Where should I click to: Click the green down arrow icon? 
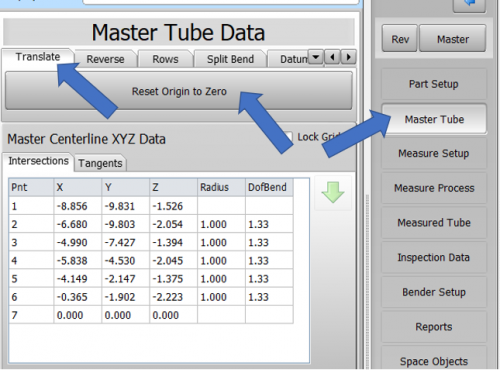[333, 192]
